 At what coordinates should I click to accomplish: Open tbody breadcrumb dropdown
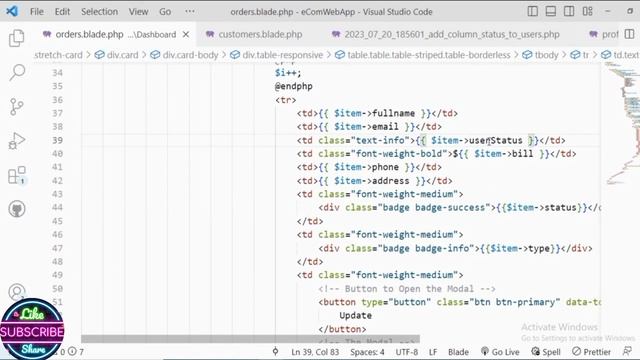(540, 55)
